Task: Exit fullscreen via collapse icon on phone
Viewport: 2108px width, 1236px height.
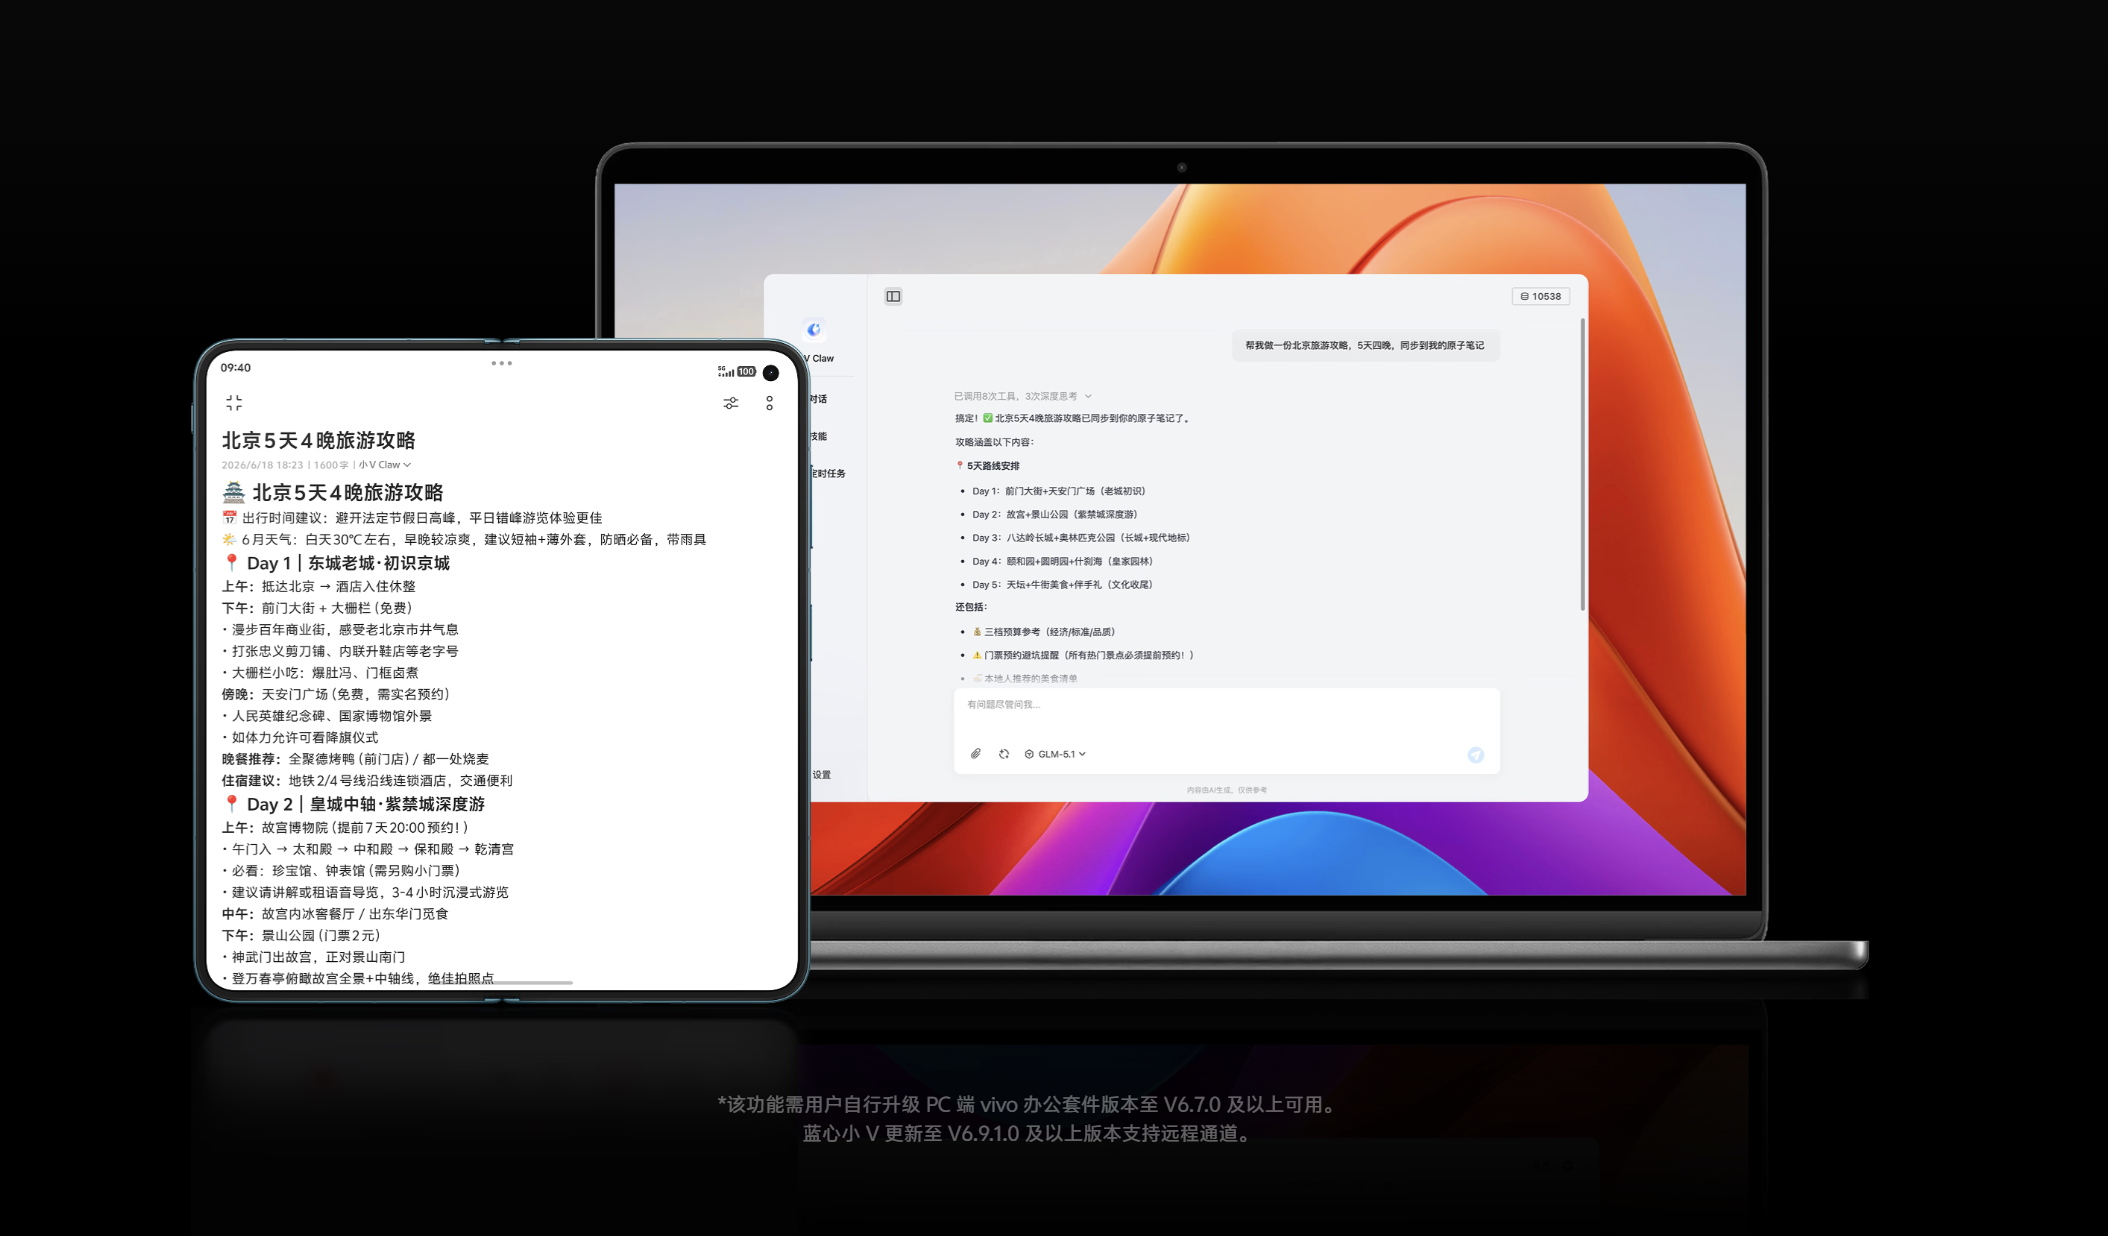Action: 234,402
